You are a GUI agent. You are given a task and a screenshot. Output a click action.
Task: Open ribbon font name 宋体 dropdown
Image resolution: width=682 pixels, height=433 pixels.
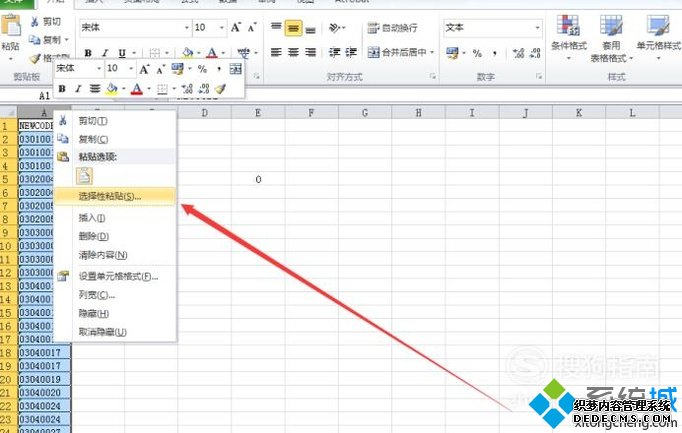187,28
